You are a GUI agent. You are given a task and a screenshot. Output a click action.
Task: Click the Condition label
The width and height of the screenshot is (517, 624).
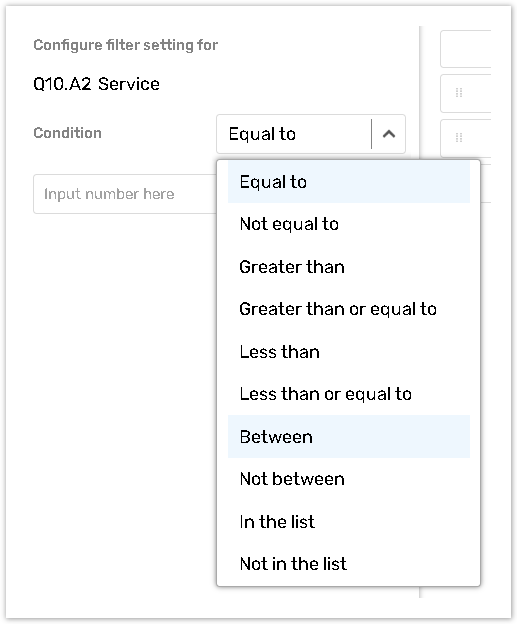(x=68, y=133)
